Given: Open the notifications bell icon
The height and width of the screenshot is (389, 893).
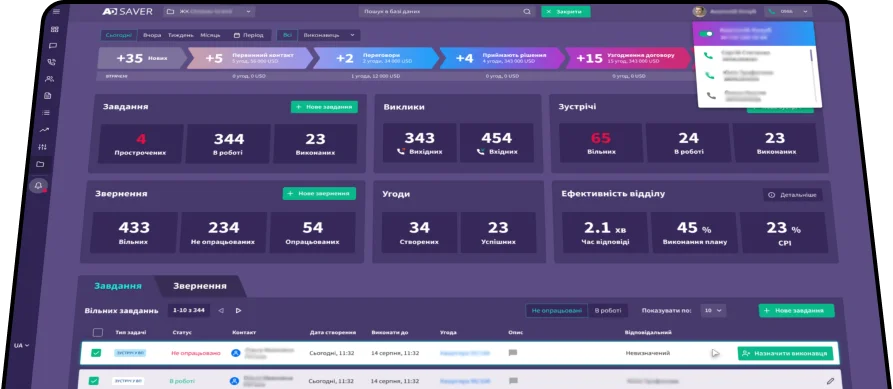Looking at the screenshot, I should [39, 186].
